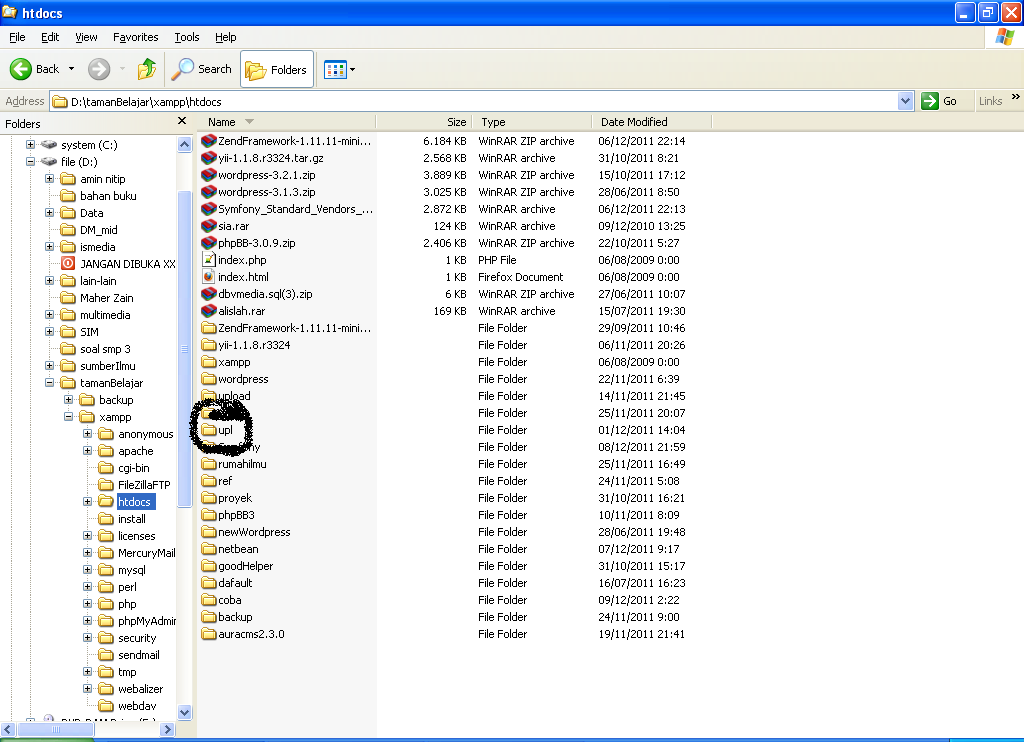
Task: Select the mysql folder icon in tree
Action: [106, 570]
